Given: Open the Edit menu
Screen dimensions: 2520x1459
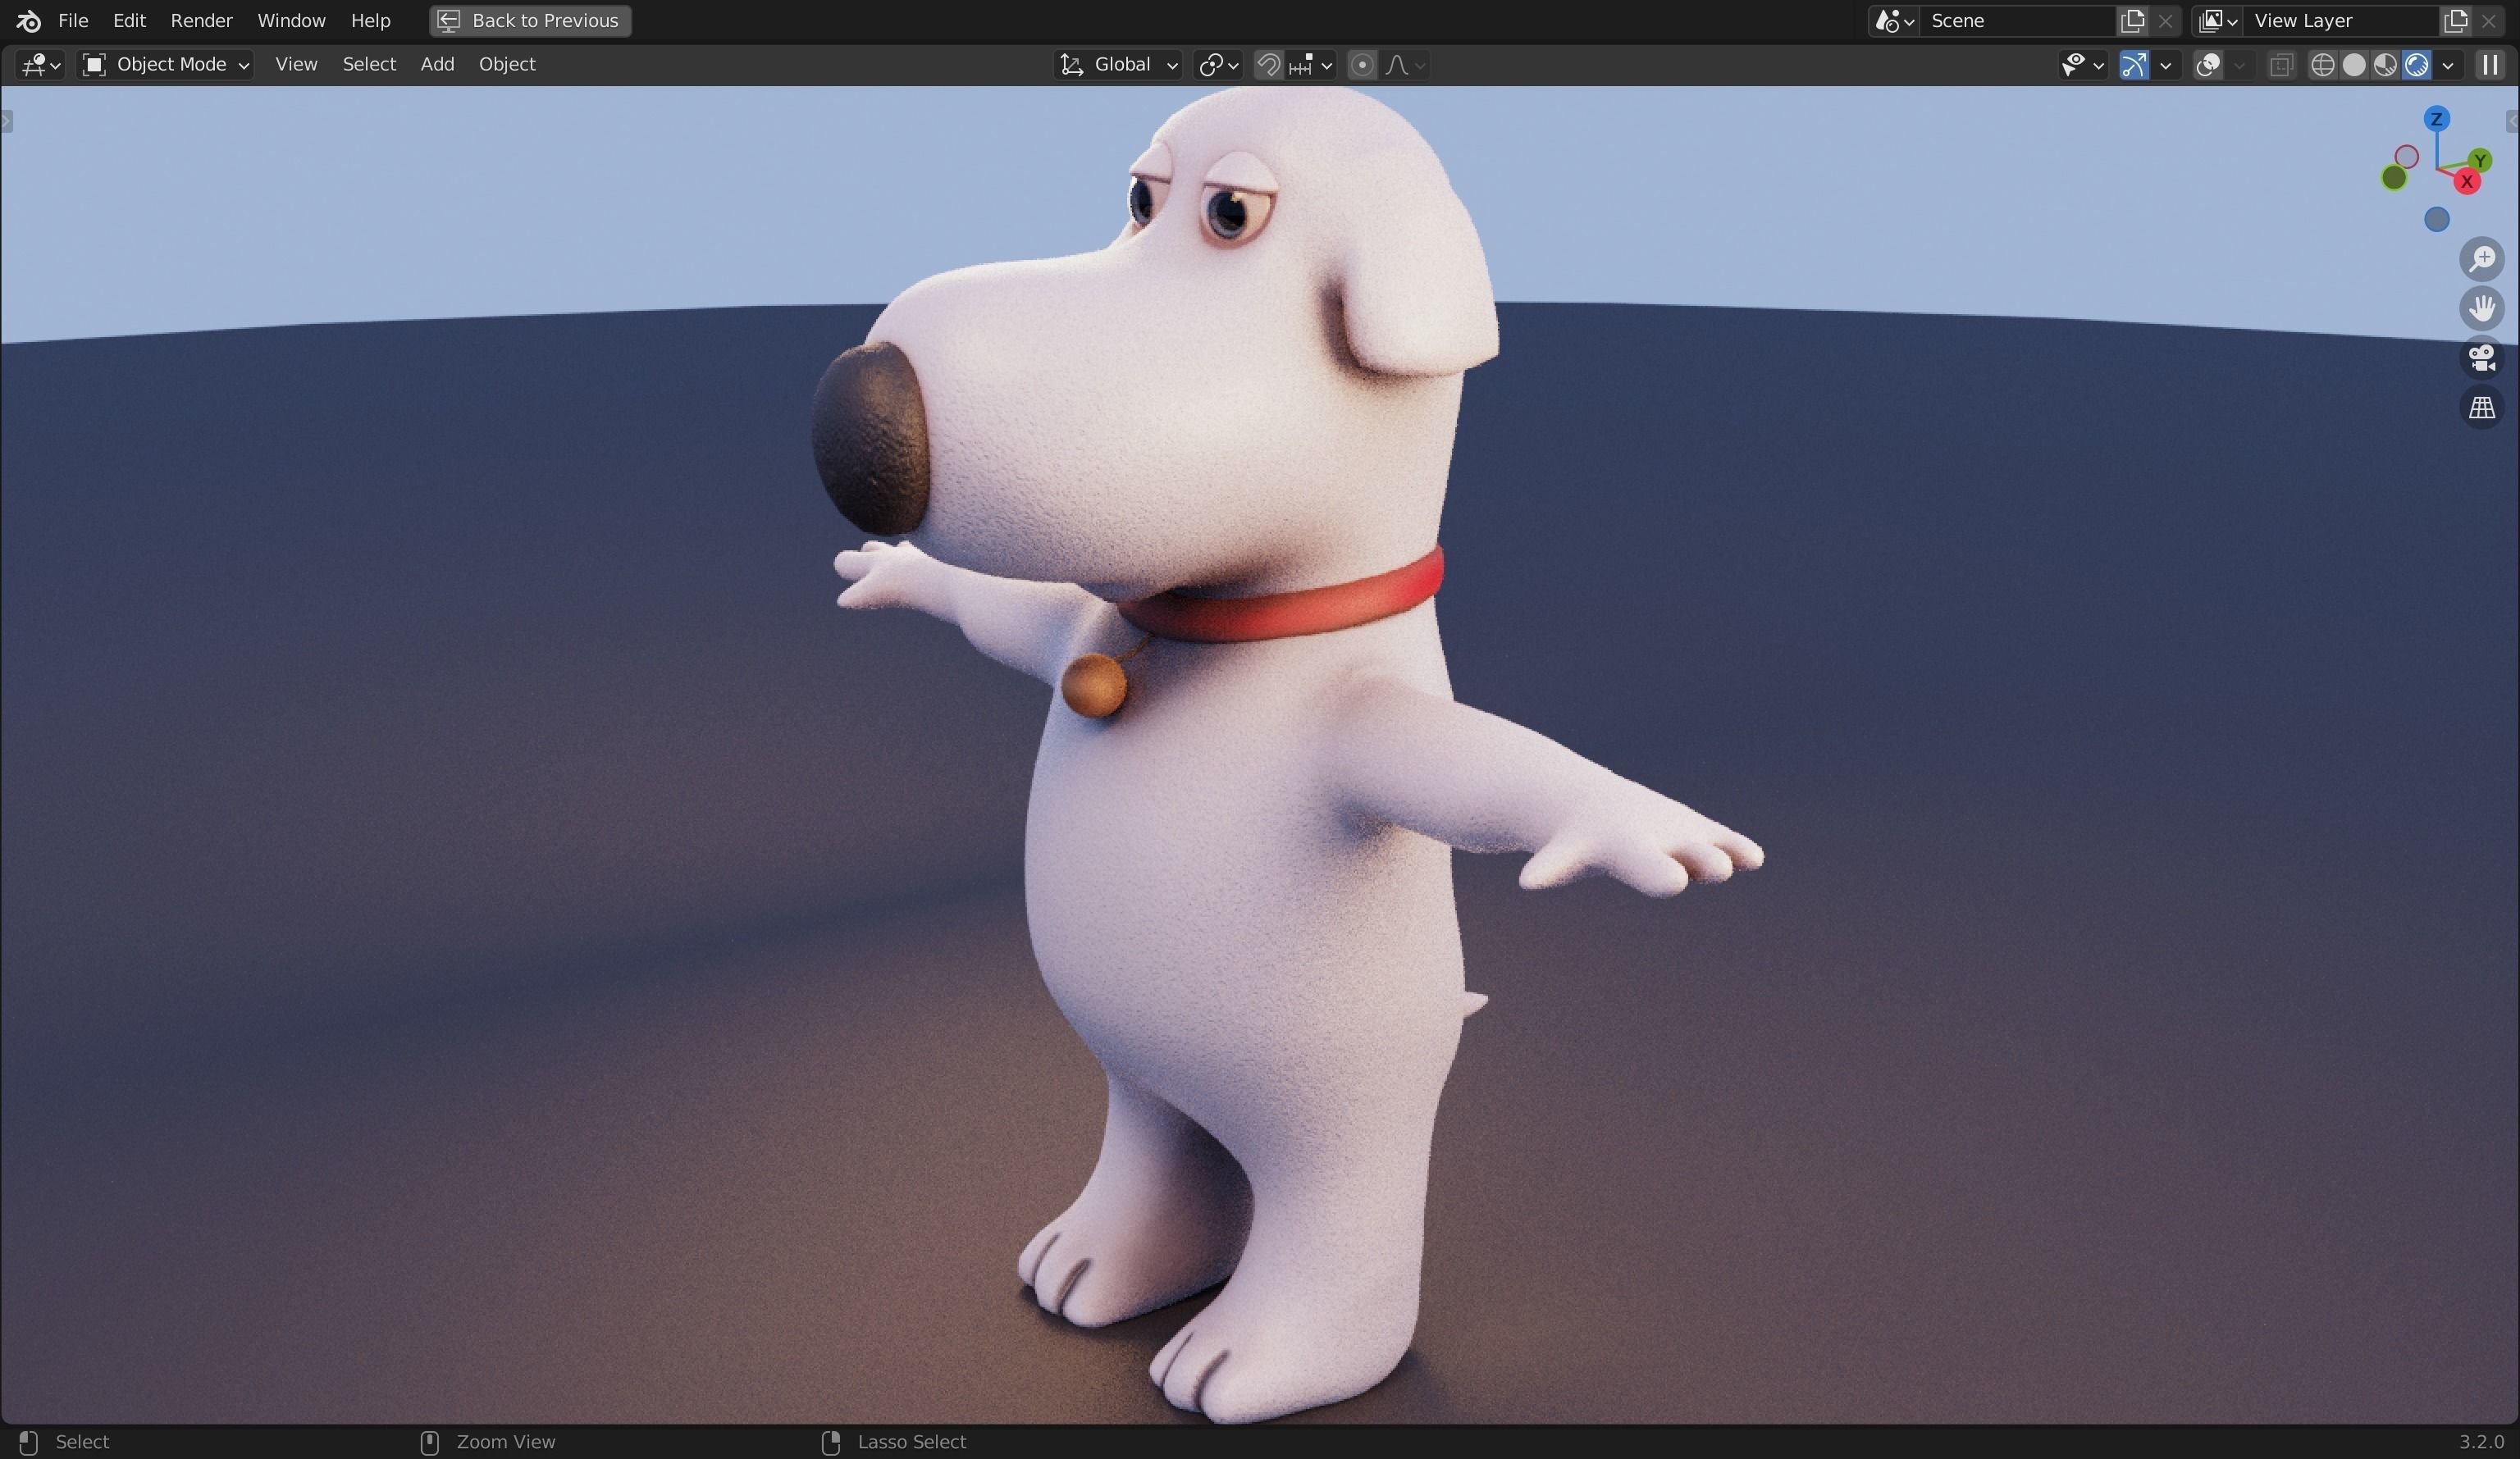Looking at the screenshot, I should pyautogui.click(x=129, y=21).
